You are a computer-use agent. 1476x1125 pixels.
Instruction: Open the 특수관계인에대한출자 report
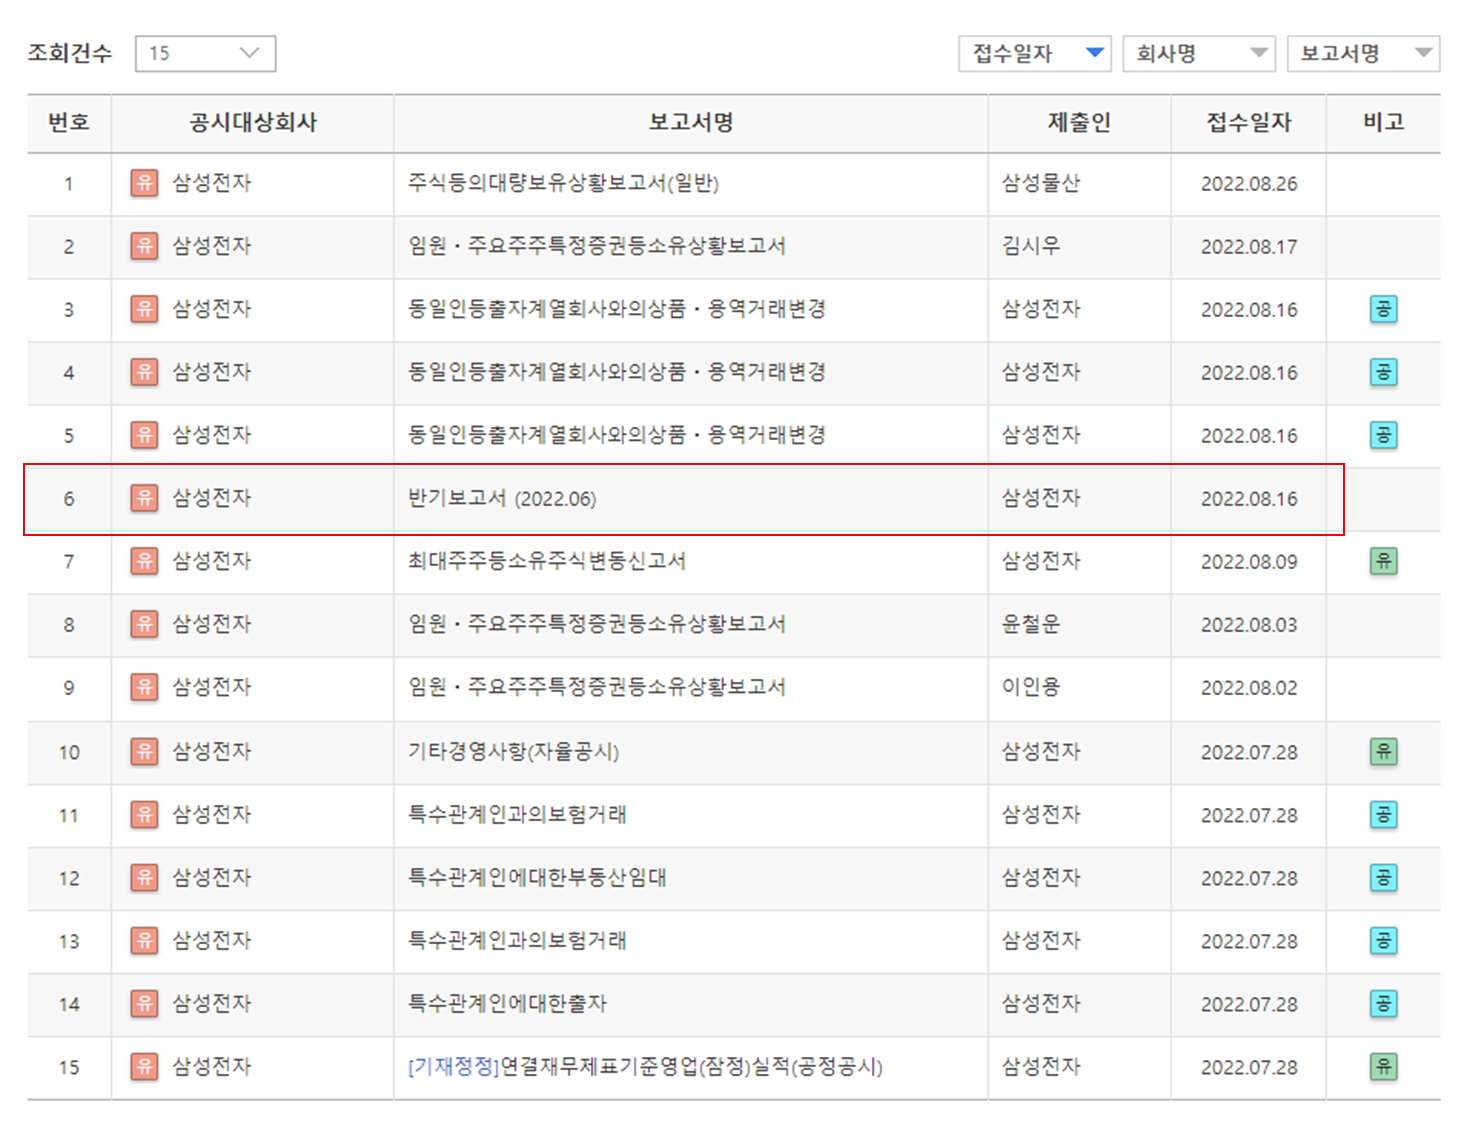[507, 1004]
